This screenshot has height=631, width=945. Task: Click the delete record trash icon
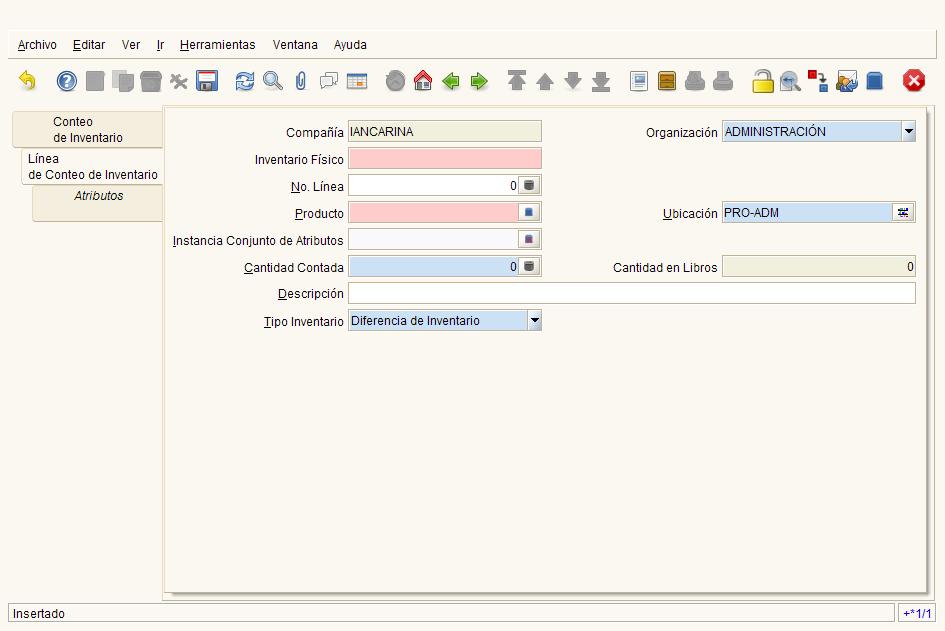click(x=151, y=81)
